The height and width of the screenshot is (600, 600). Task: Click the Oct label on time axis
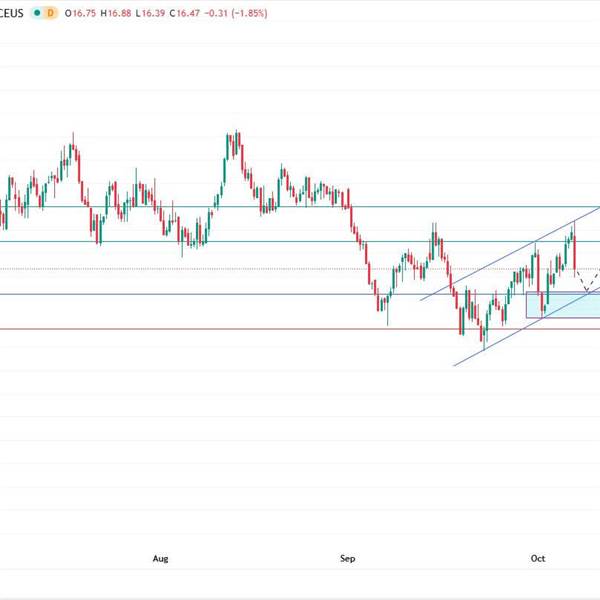[x=538, y=558]
